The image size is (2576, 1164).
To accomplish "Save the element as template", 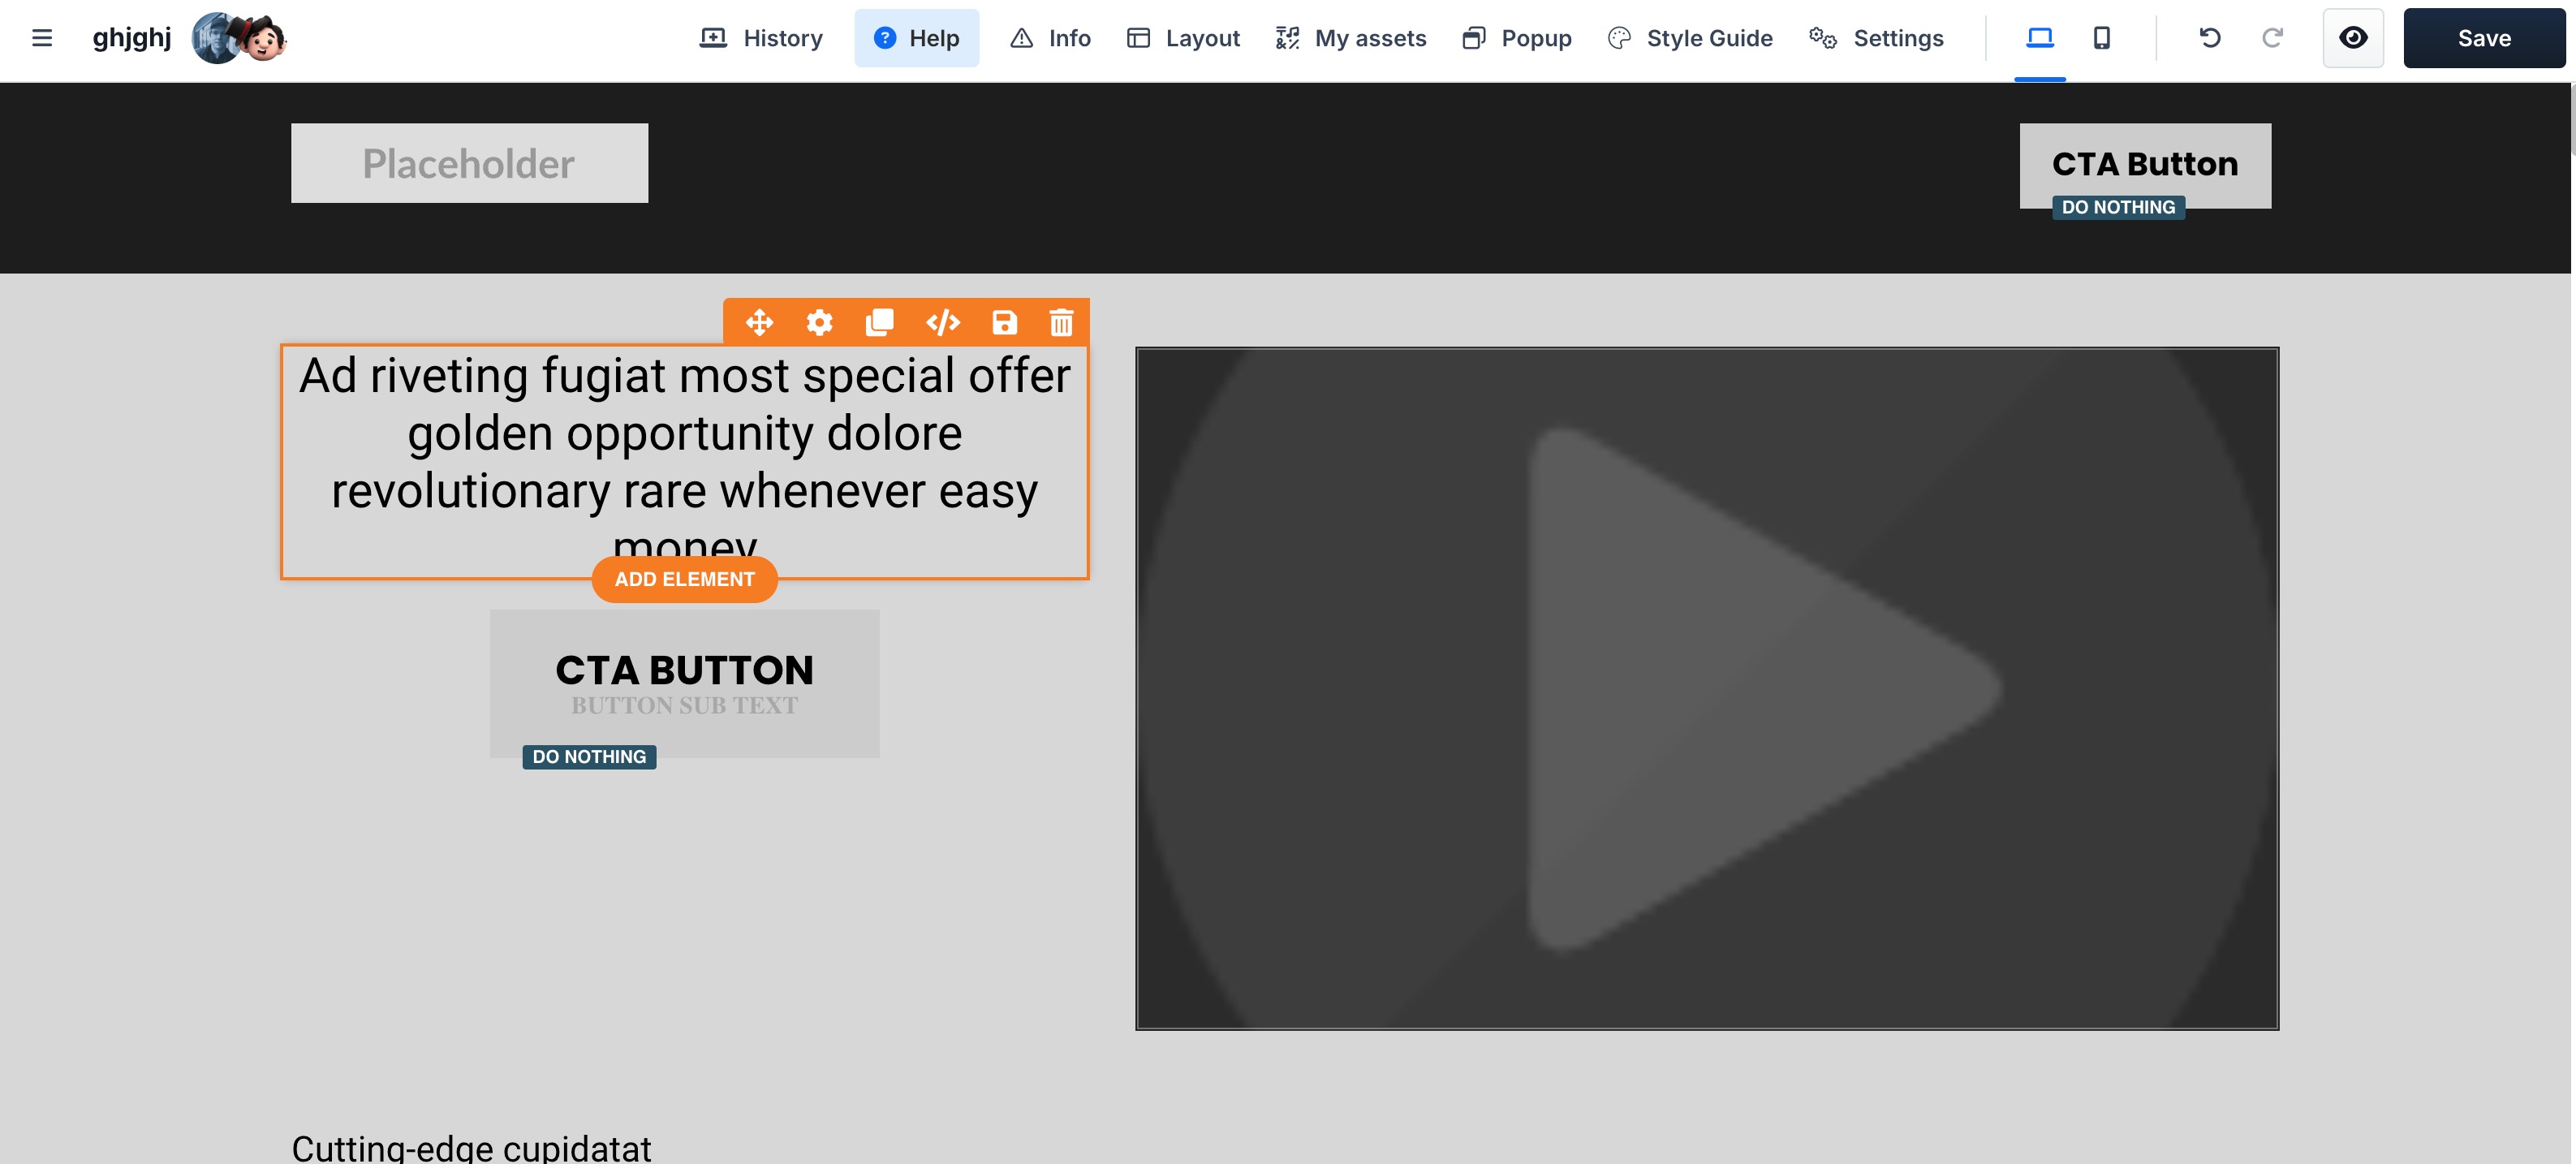I will tap(1004, 322).
